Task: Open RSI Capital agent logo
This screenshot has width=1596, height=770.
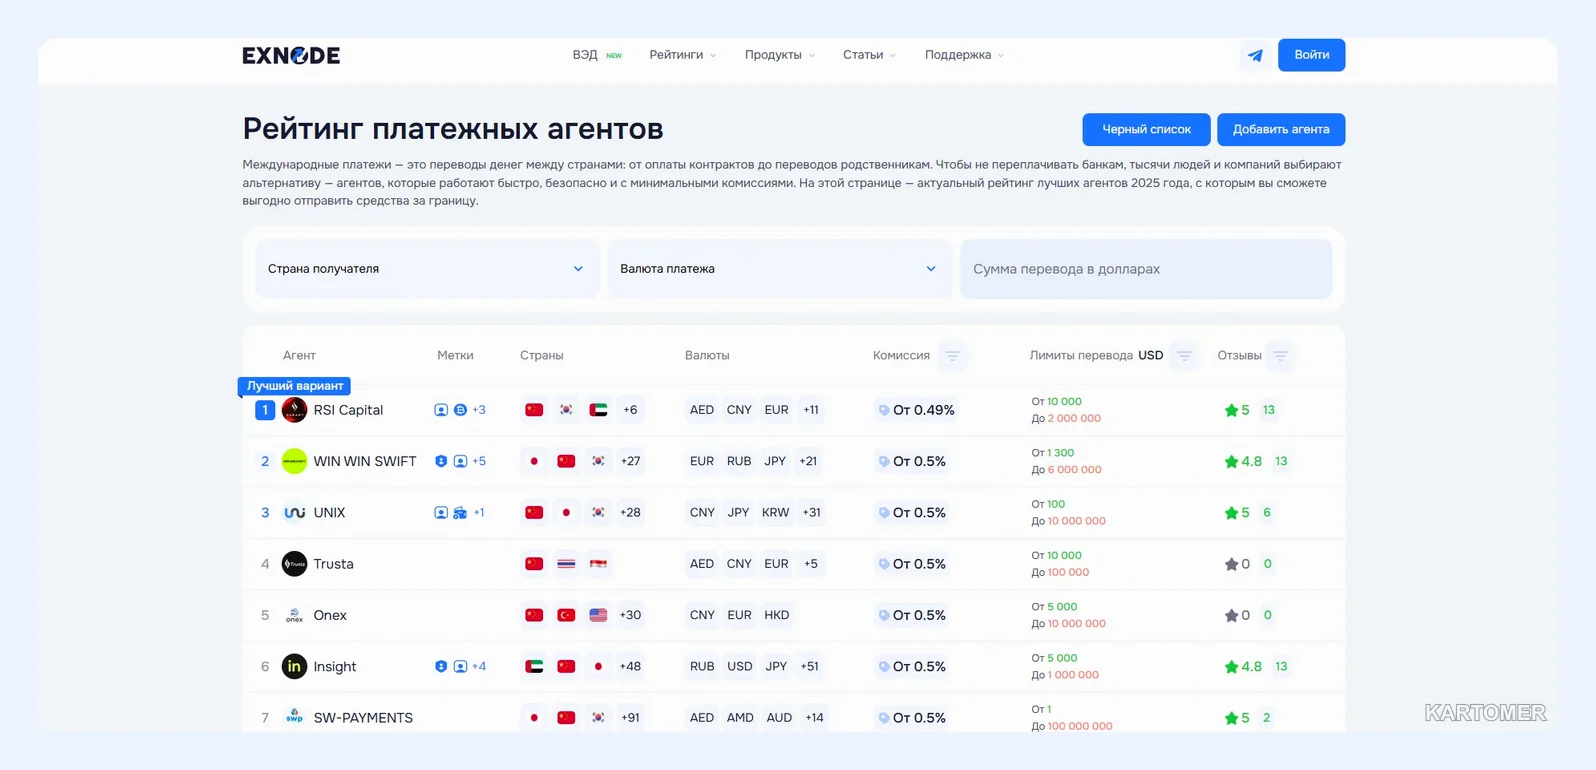Action: (294, 410)
